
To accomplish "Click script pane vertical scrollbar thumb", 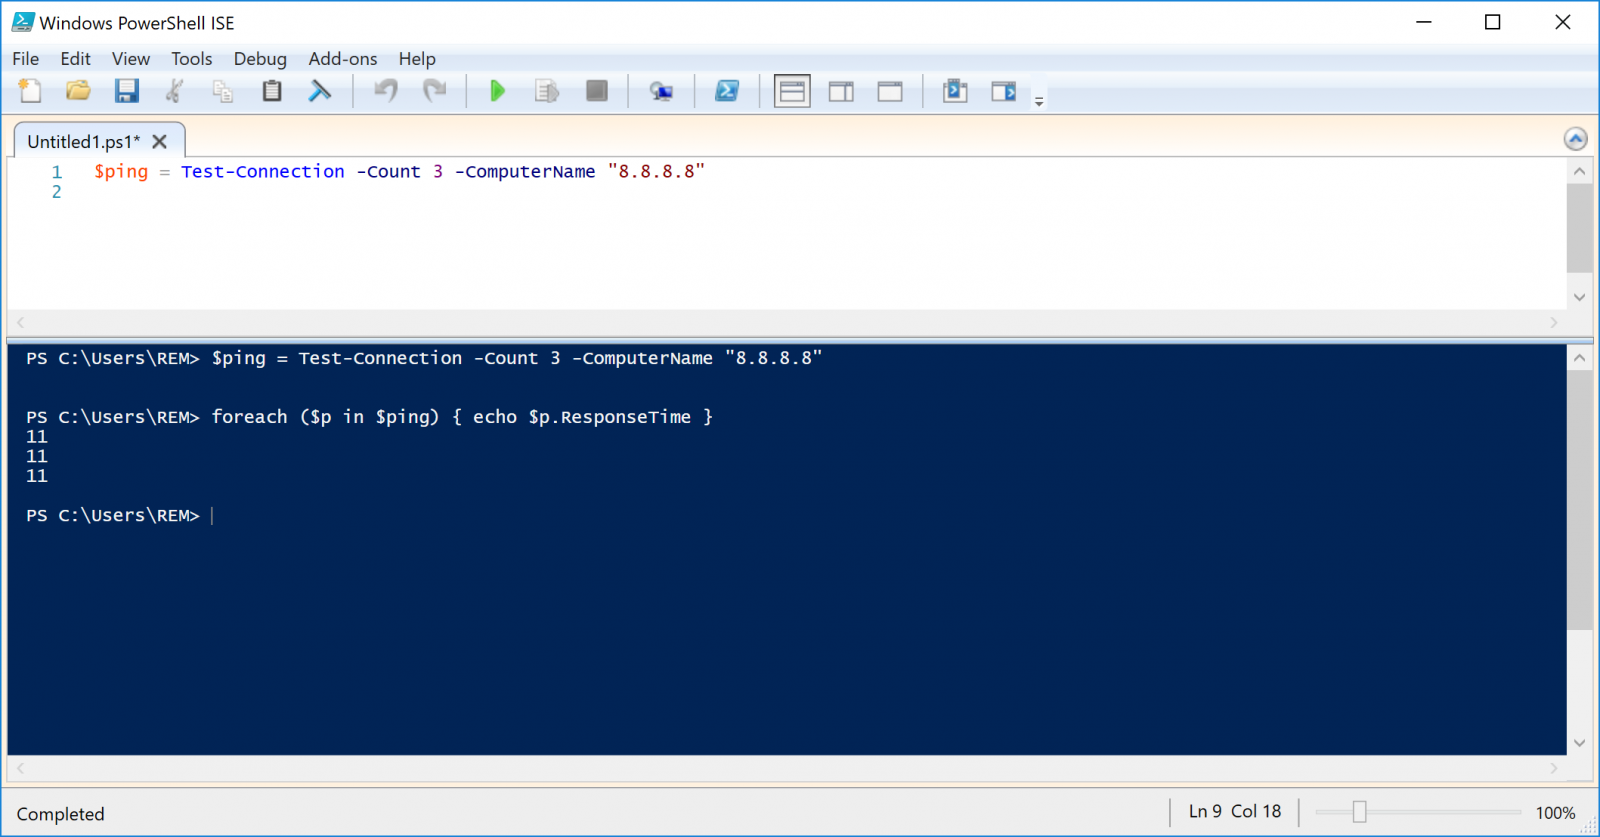I will pyautogui.click(x=1580, y=228).
